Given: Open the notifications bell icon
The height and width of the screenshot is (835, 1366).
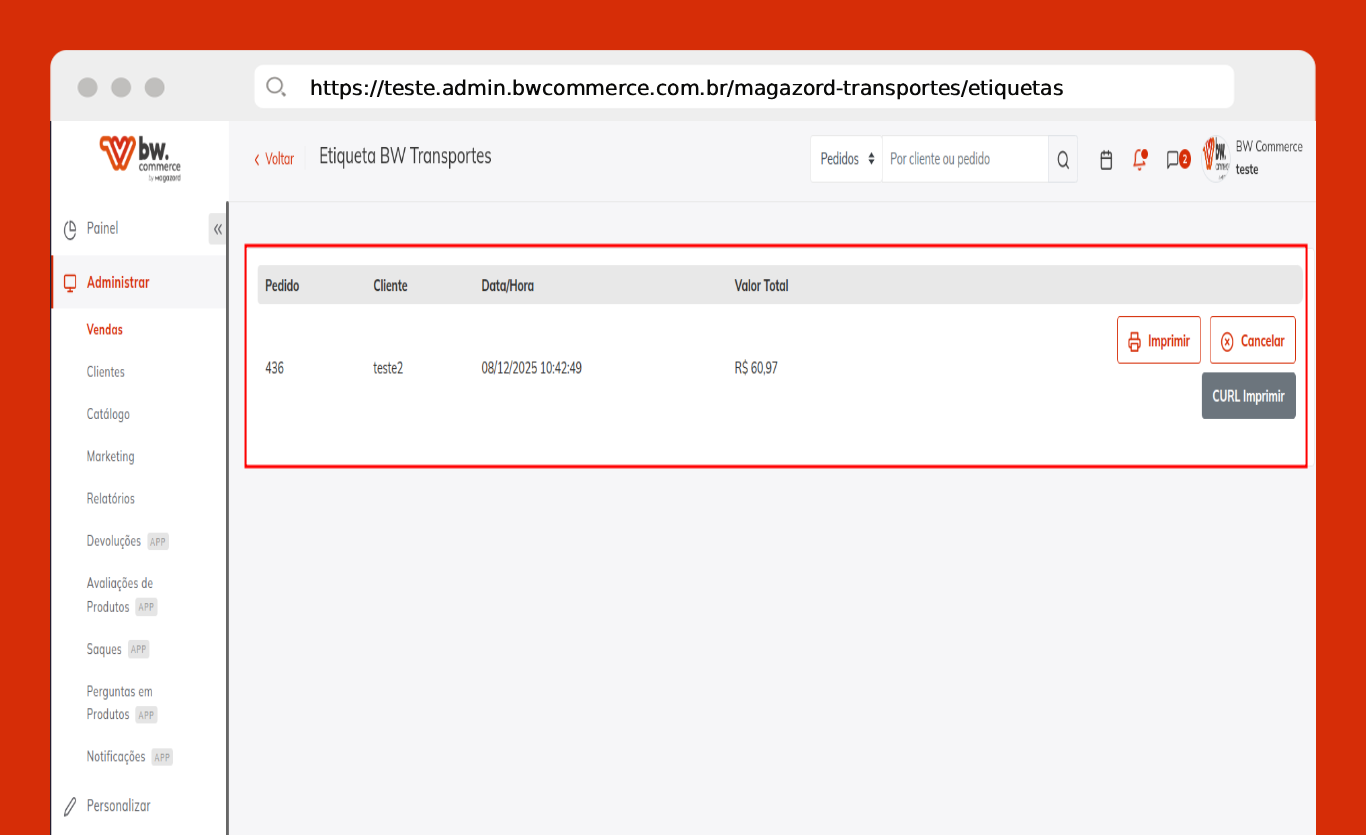Looking at the screenshot, I should [x=1139, y=160].
